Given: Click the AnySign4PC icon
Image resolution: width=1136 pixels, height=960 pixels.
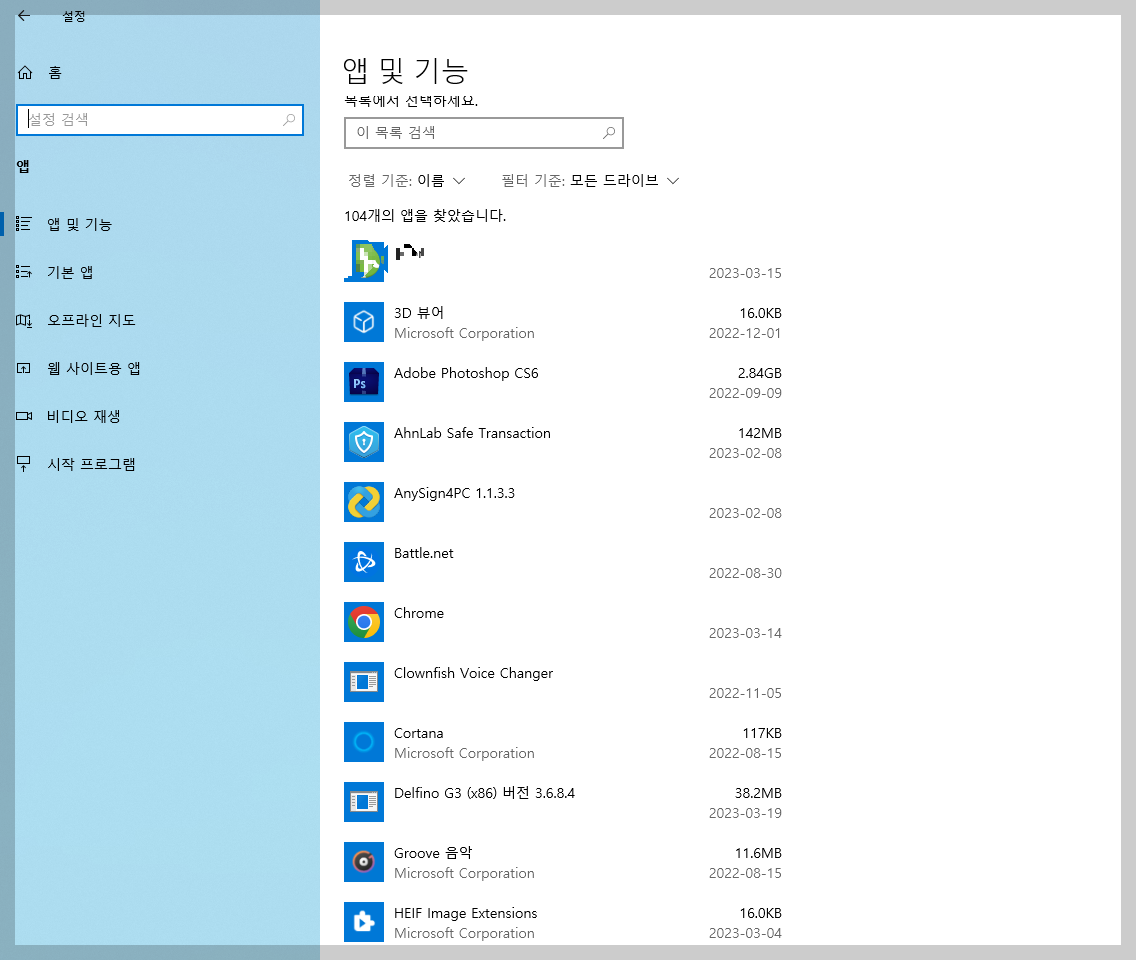Looking at the screenshot, I should (x=364, y=502).
